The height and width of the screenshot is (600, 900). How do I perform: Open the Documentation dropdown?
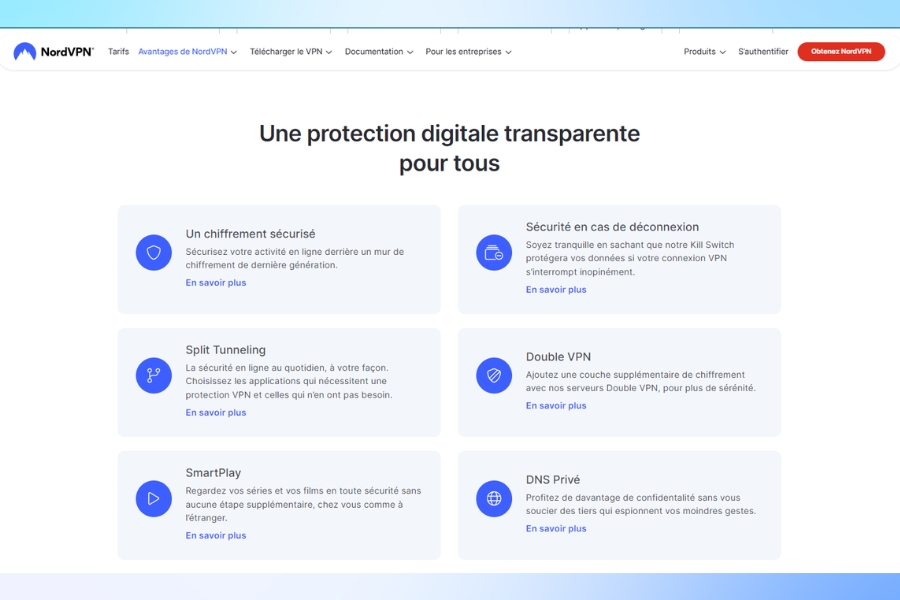click(x=379, y=52)
